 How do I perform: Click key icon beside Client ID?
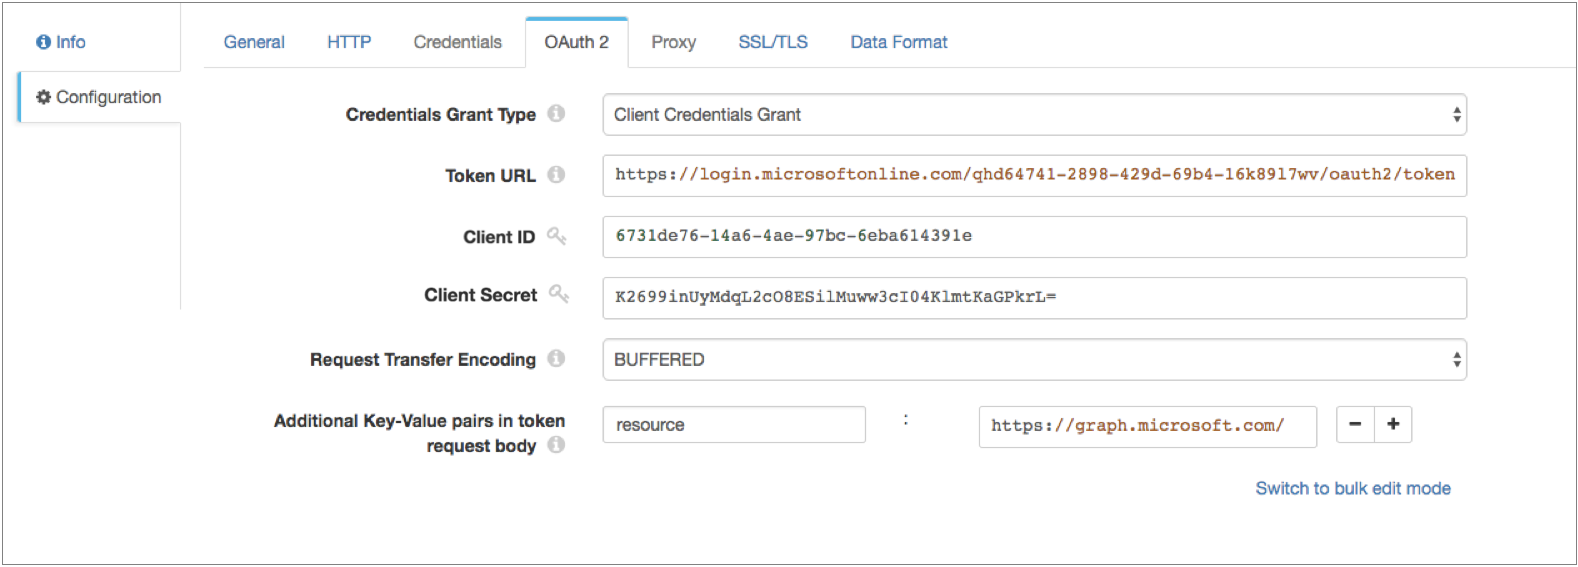click(556, 236)
